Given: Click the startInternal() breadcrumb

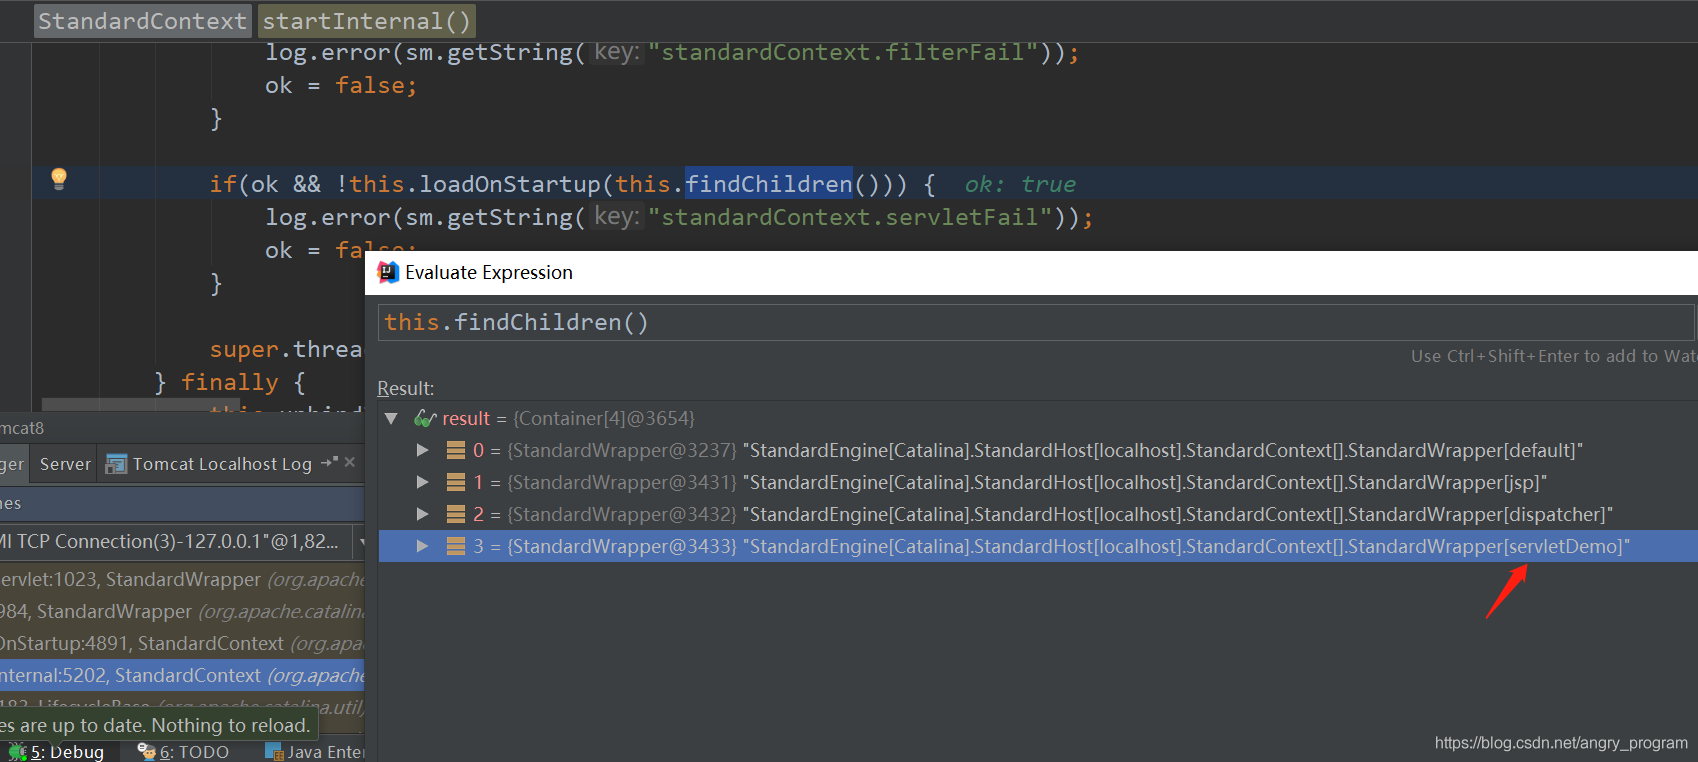Looking at the screenshot, I should (366, 21).
